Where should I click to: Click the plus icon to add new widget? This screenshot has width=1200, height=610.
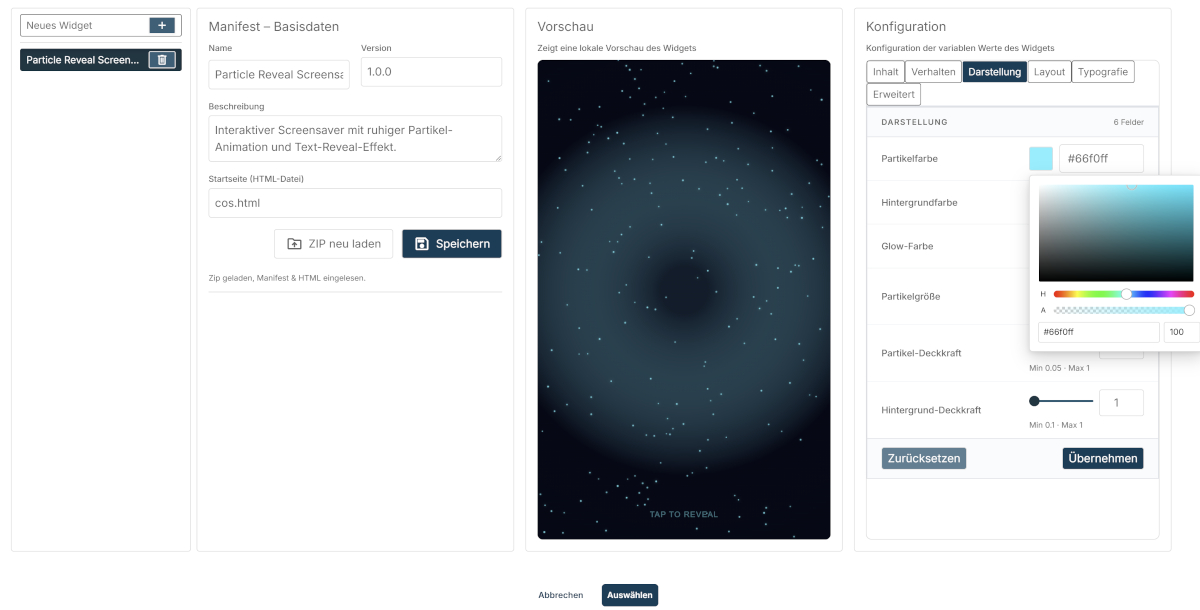pyautogui.click(x=161, y=25)
